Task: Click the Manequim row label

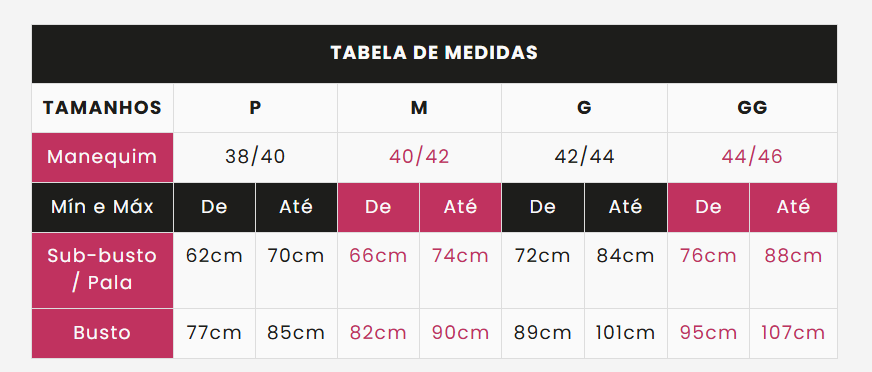Action: point(102,157)
